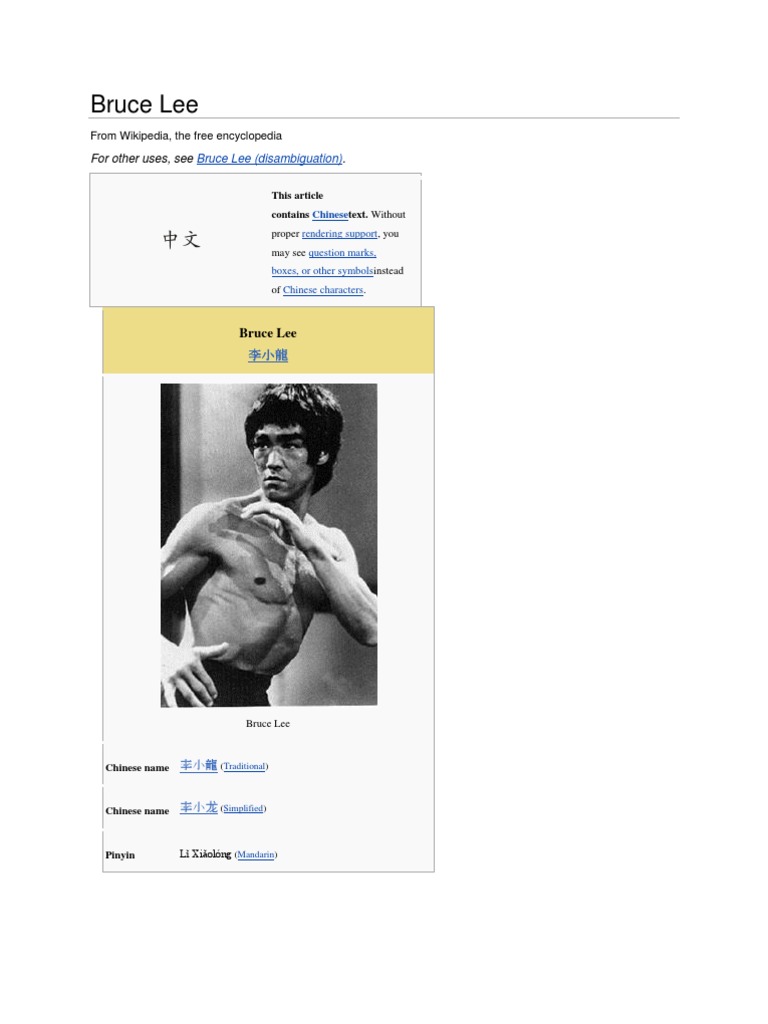Open the Bruce Lee photograph
Viewport: 768px width, 1024px height.
(x=269, y=545)
